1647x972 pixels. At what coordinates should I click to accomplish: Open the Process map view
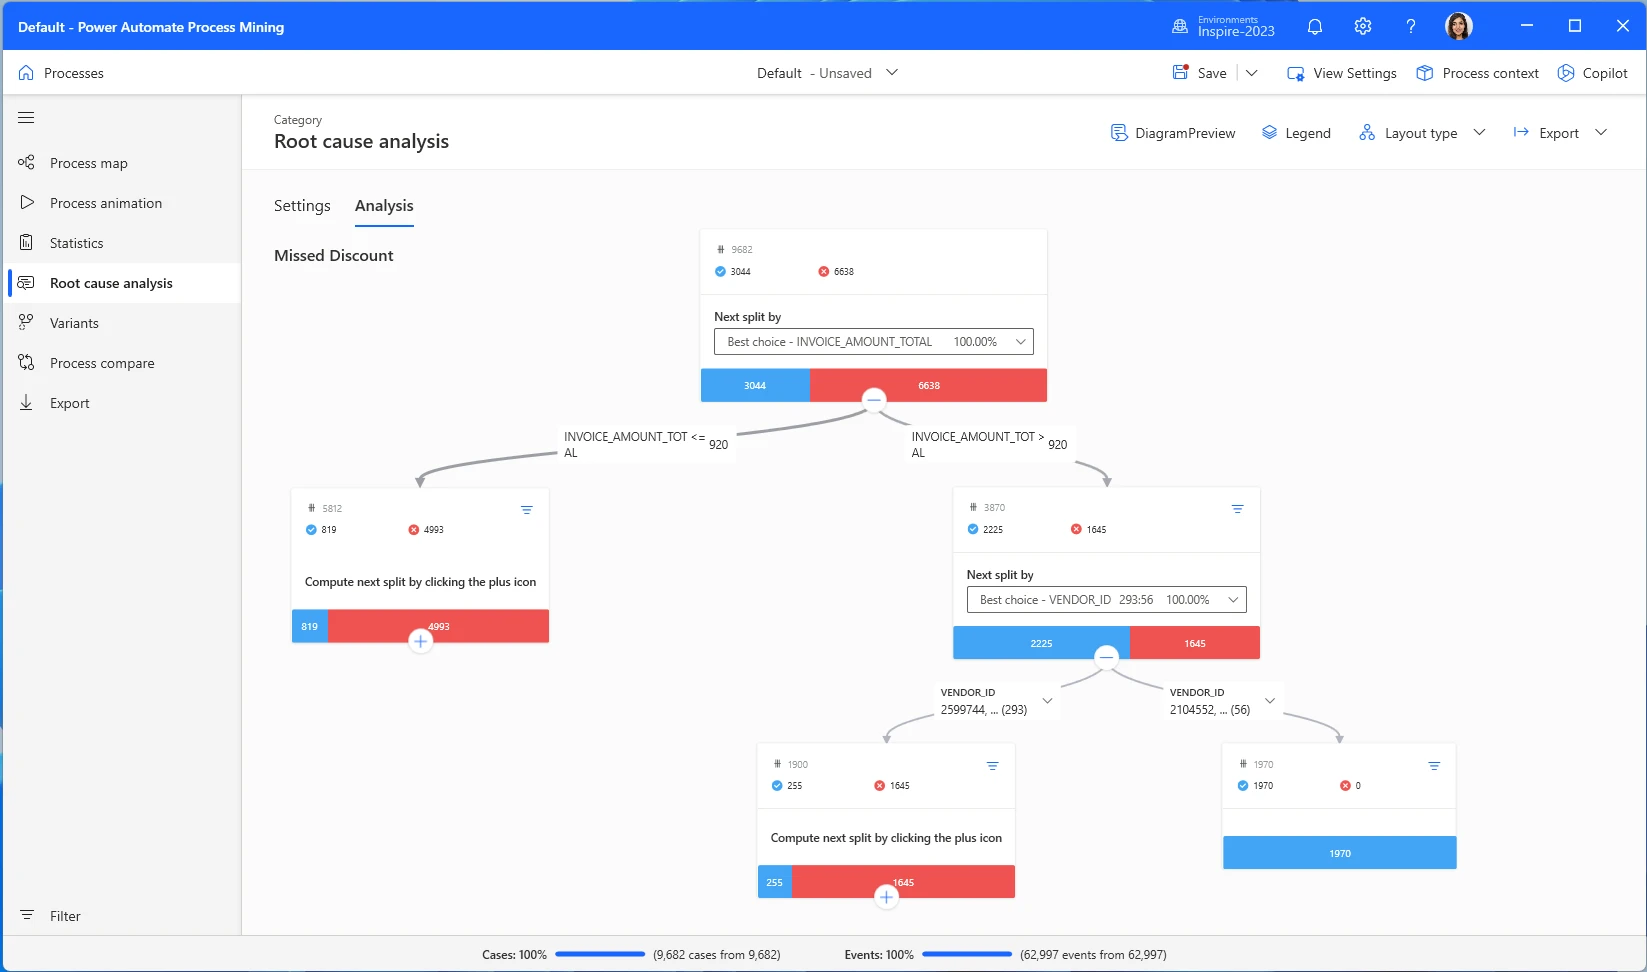coord(88,162)
